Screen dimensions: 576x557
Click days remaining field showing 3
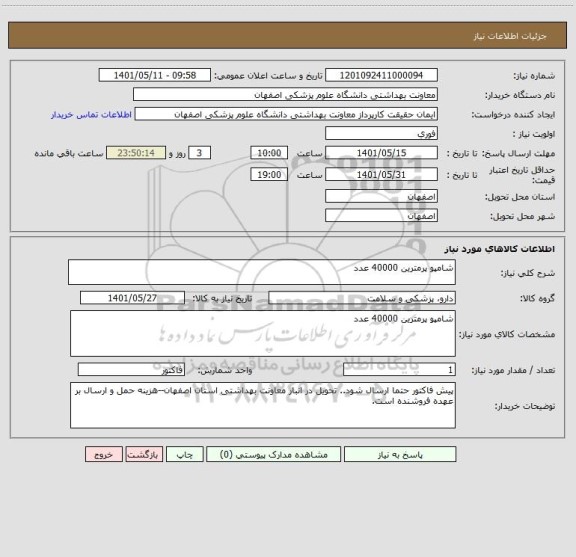199,153
